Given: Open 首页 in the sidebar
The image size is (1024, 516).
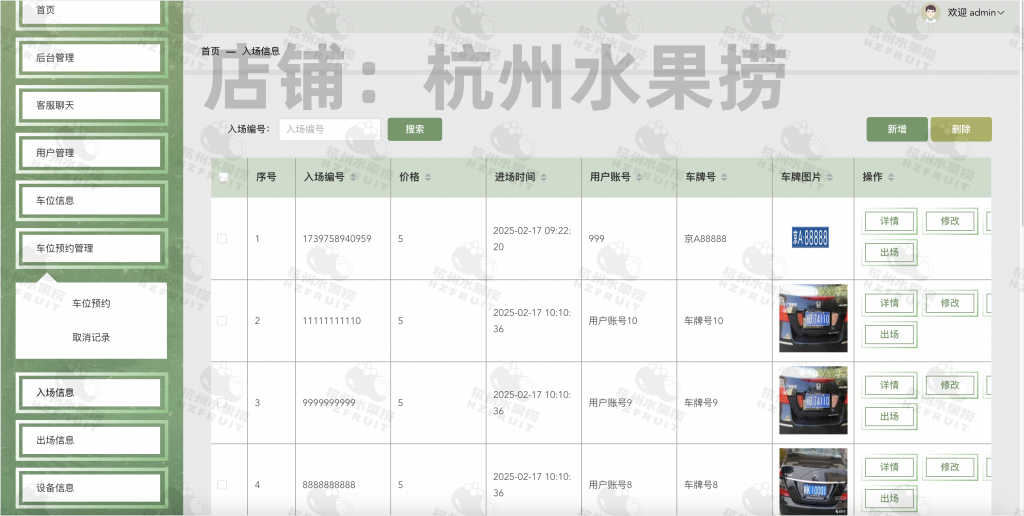Looking at the screenshot, I should (x=91, y=11).
